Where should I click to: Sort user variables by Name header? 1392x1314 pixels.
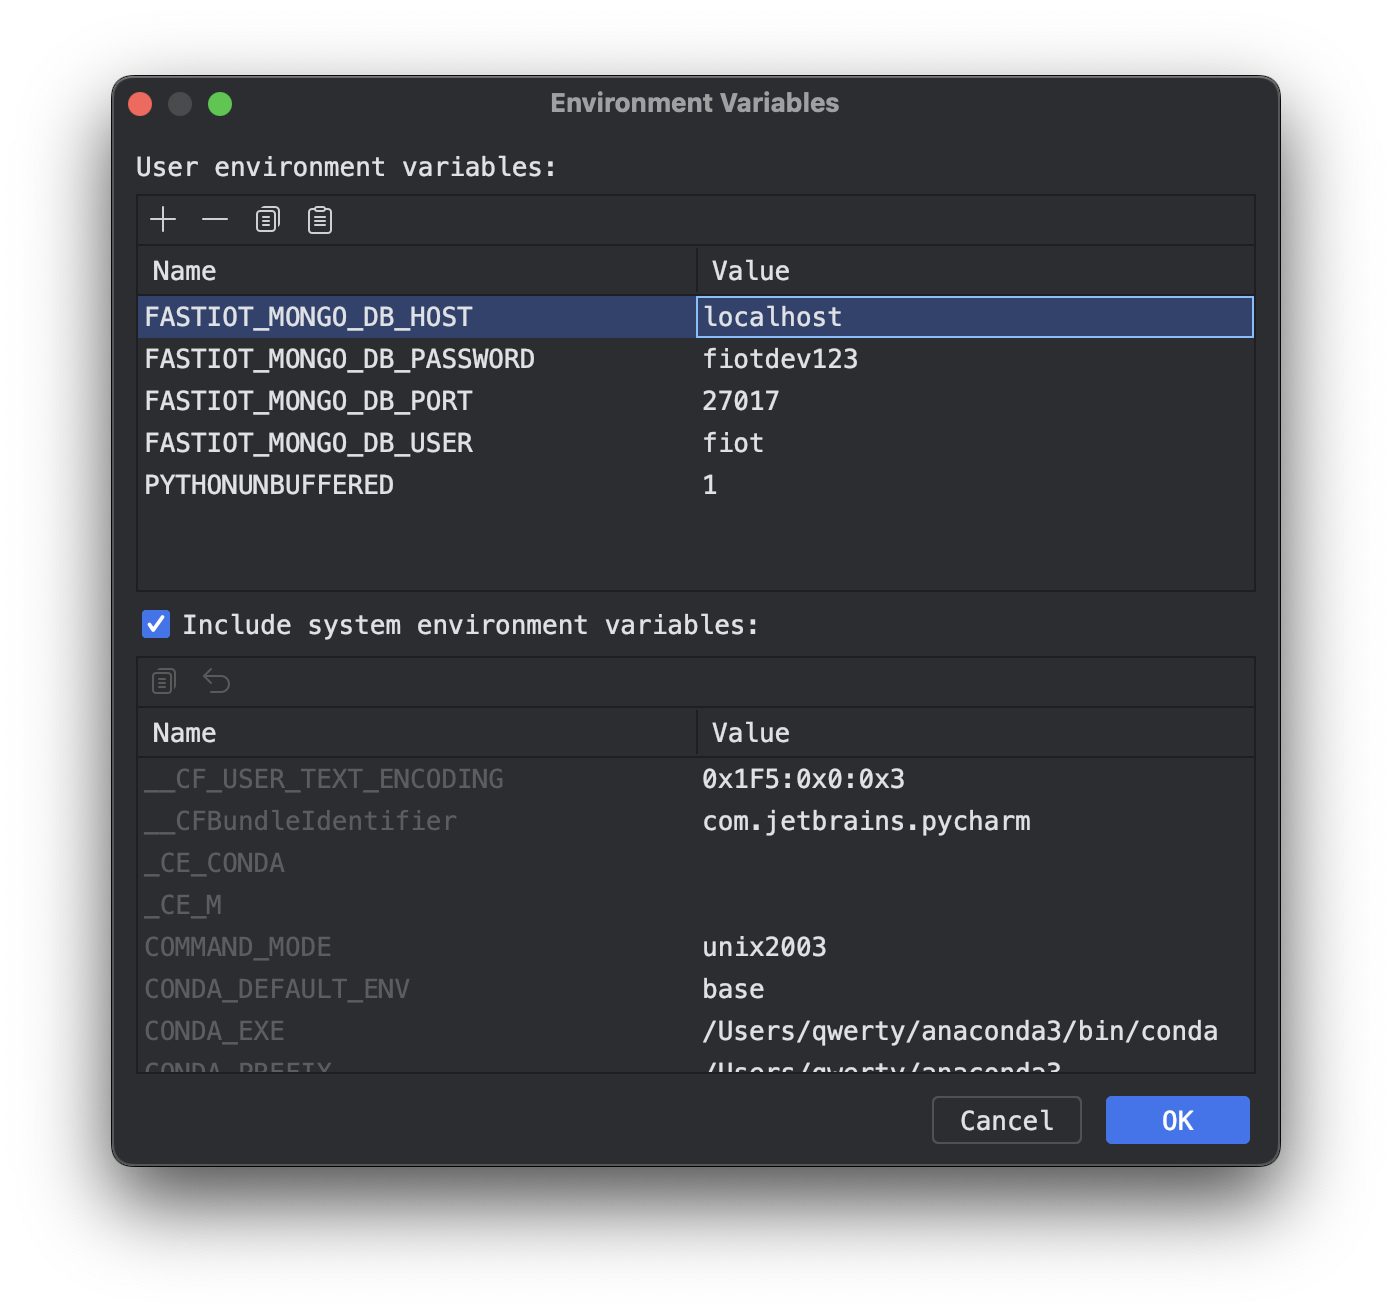click(x=417, y=271)
